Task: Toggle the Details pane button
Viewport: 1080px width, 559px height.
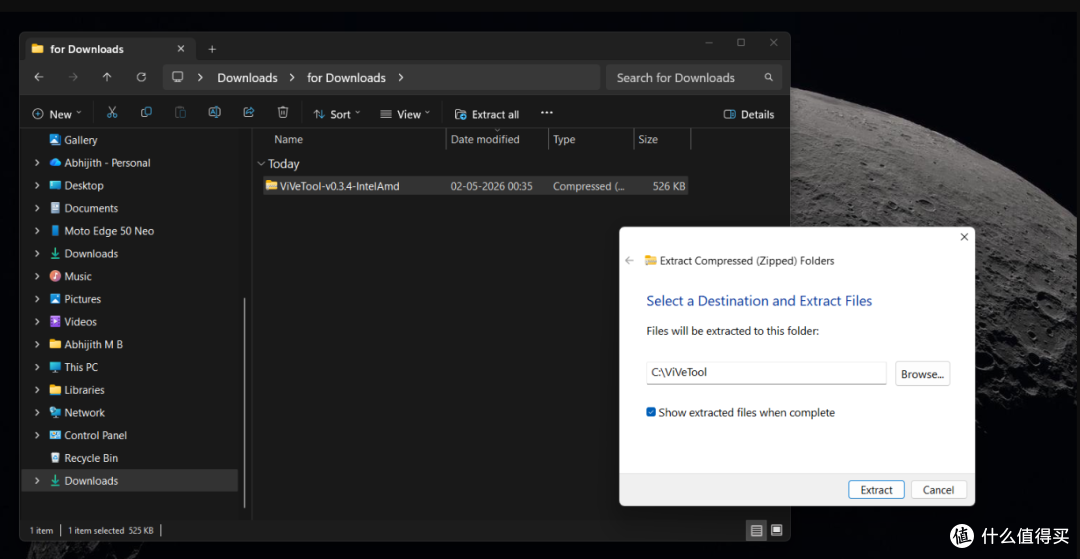Action: coord(749,114)
